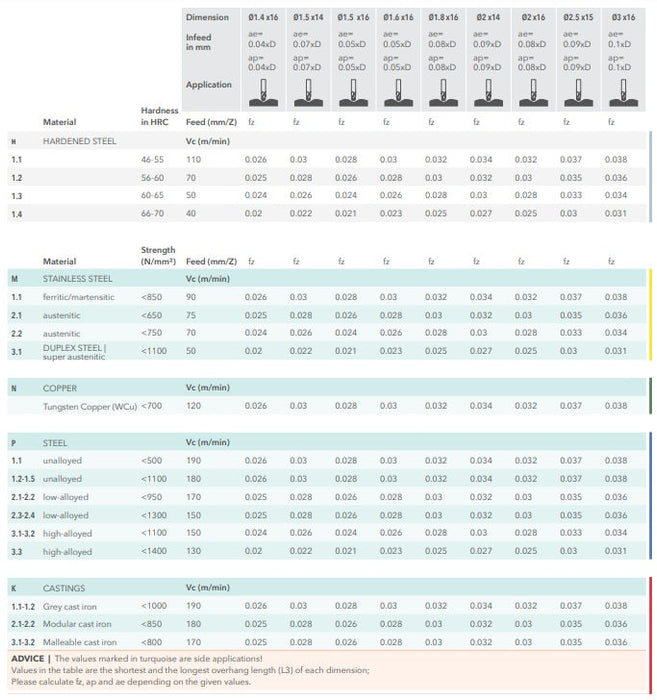The image size is (657, 700).
Task: Click the application icon under Ø3 x16
Action: pos(622,88)
